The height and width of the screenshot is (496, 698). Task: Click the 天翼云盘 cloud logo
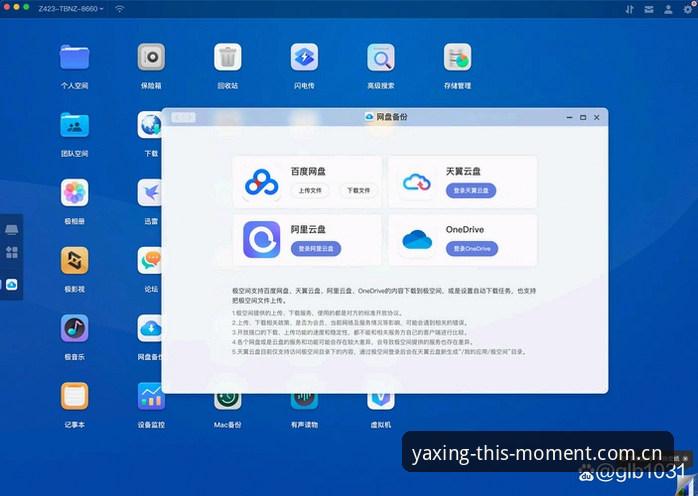click(x=417, y=182)
